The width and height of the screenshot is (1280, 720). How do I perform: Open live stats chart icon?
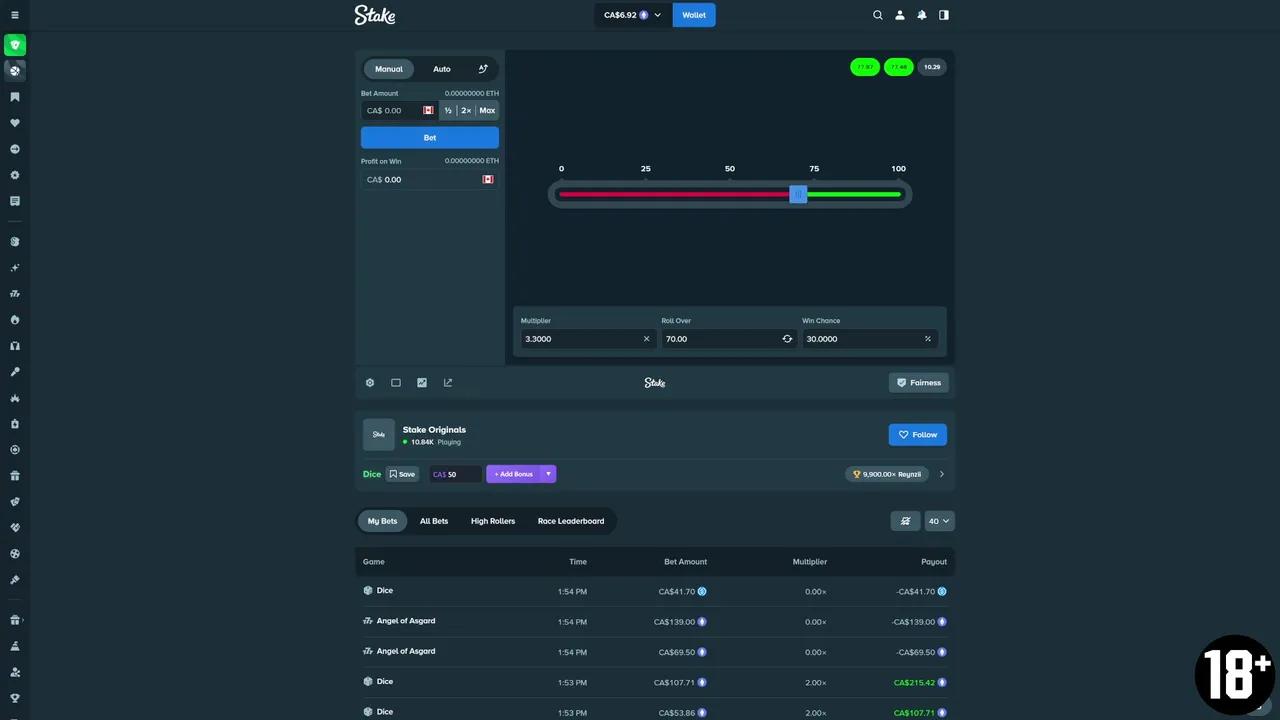click(x=422, y=382)
